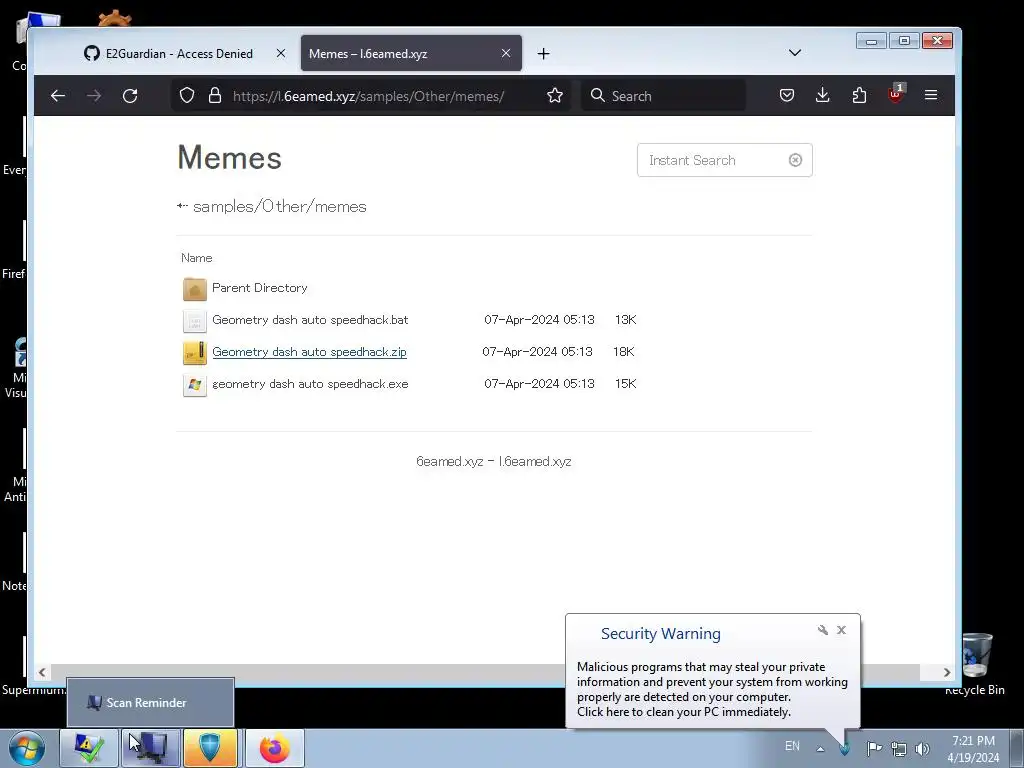Open the Firefox downloads panel
1024x768 pixels.
[823, 95]
